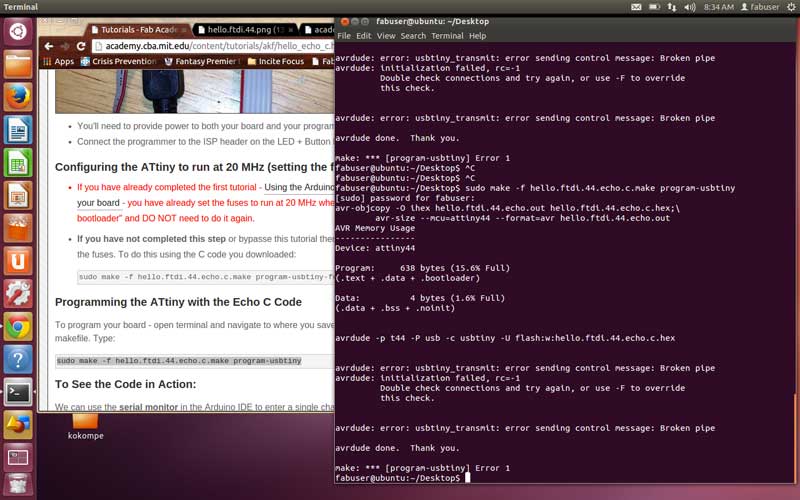This screenshot has width=800, height=500.
Task: Launch Firefox from the launcher
Action: (18, 97)
